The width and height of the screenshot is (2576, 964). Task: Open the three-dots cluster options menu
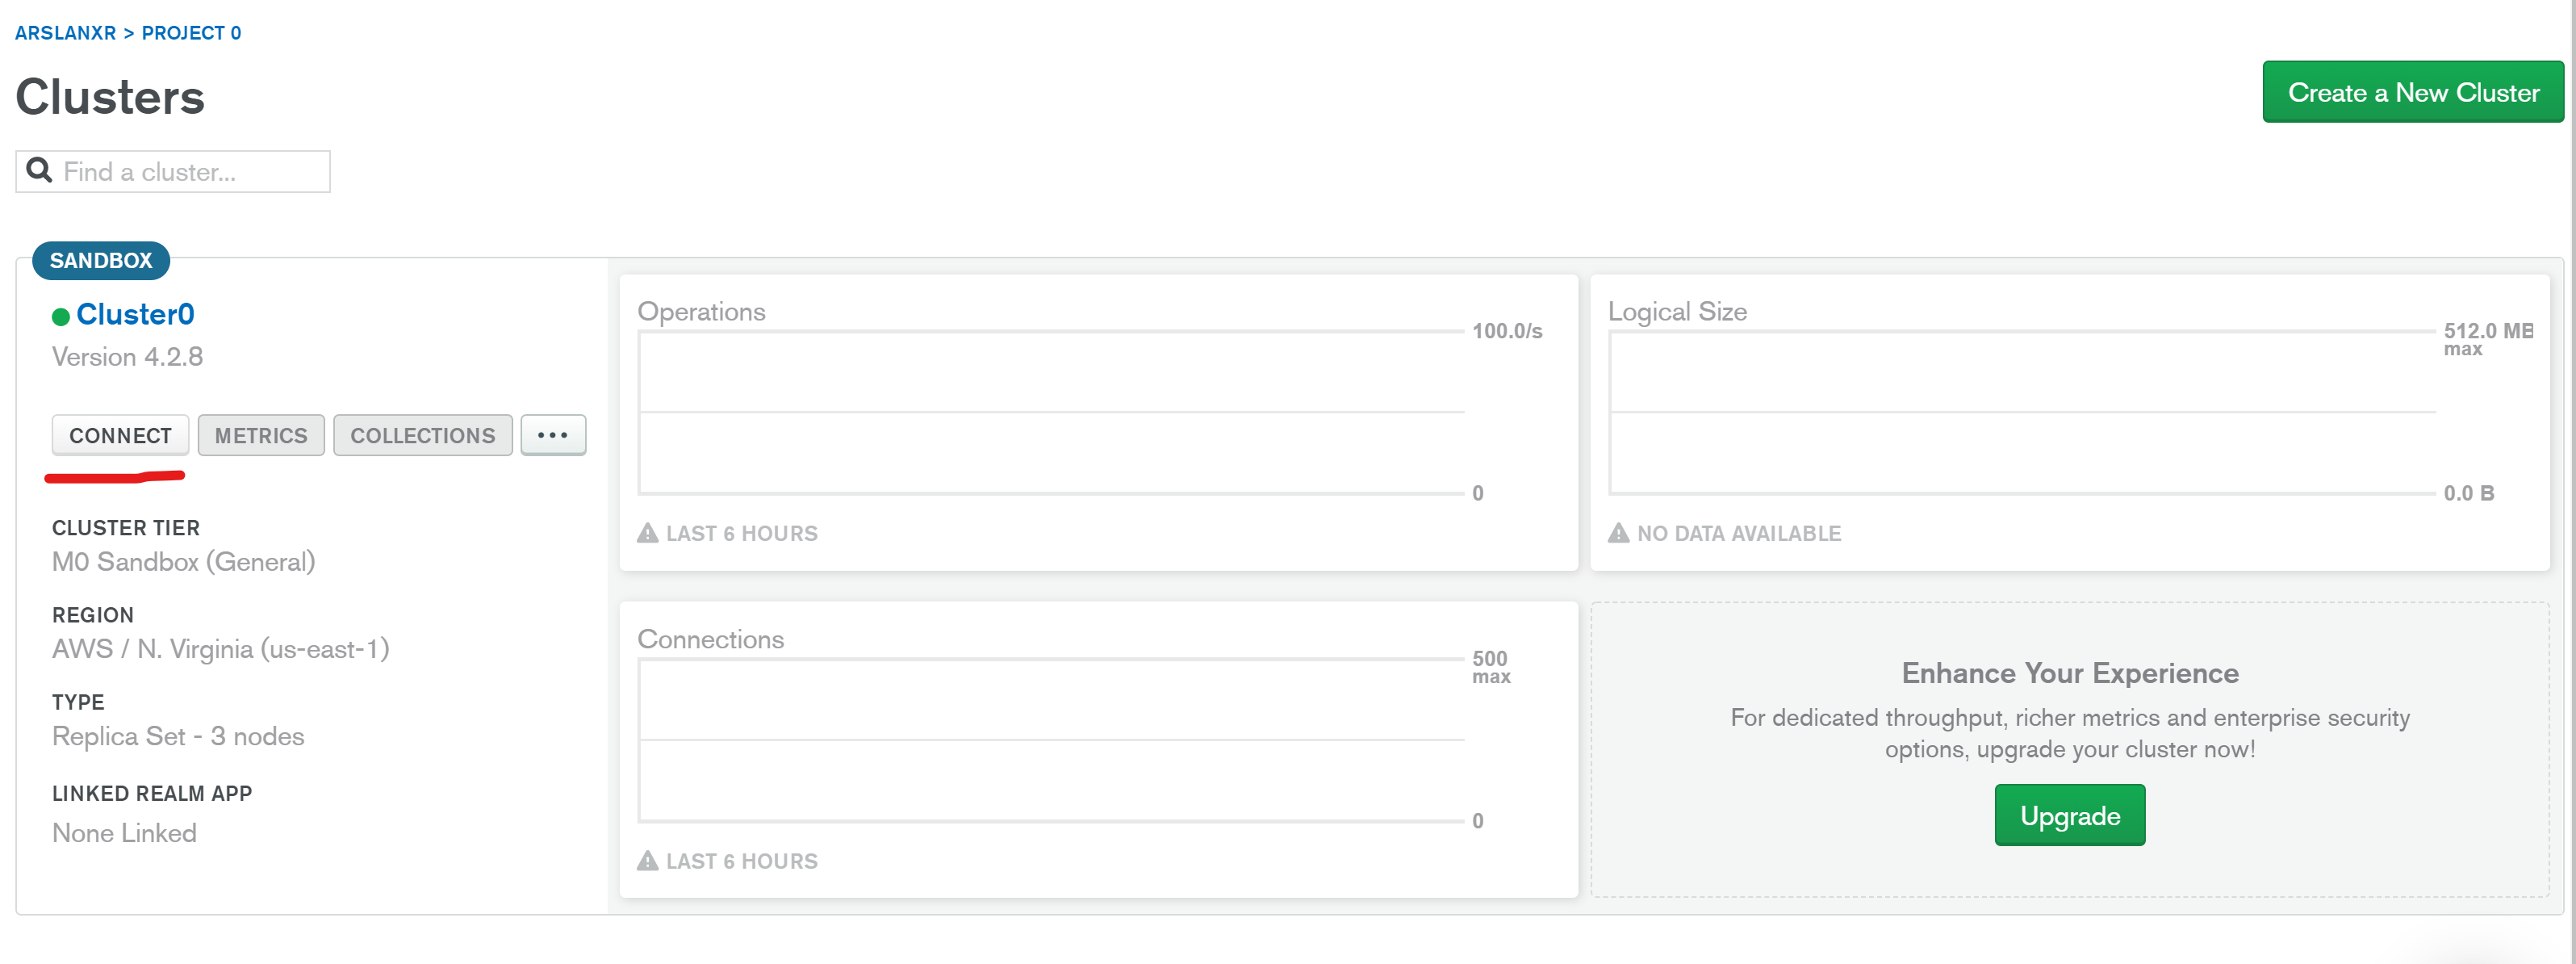coord(553,435)
